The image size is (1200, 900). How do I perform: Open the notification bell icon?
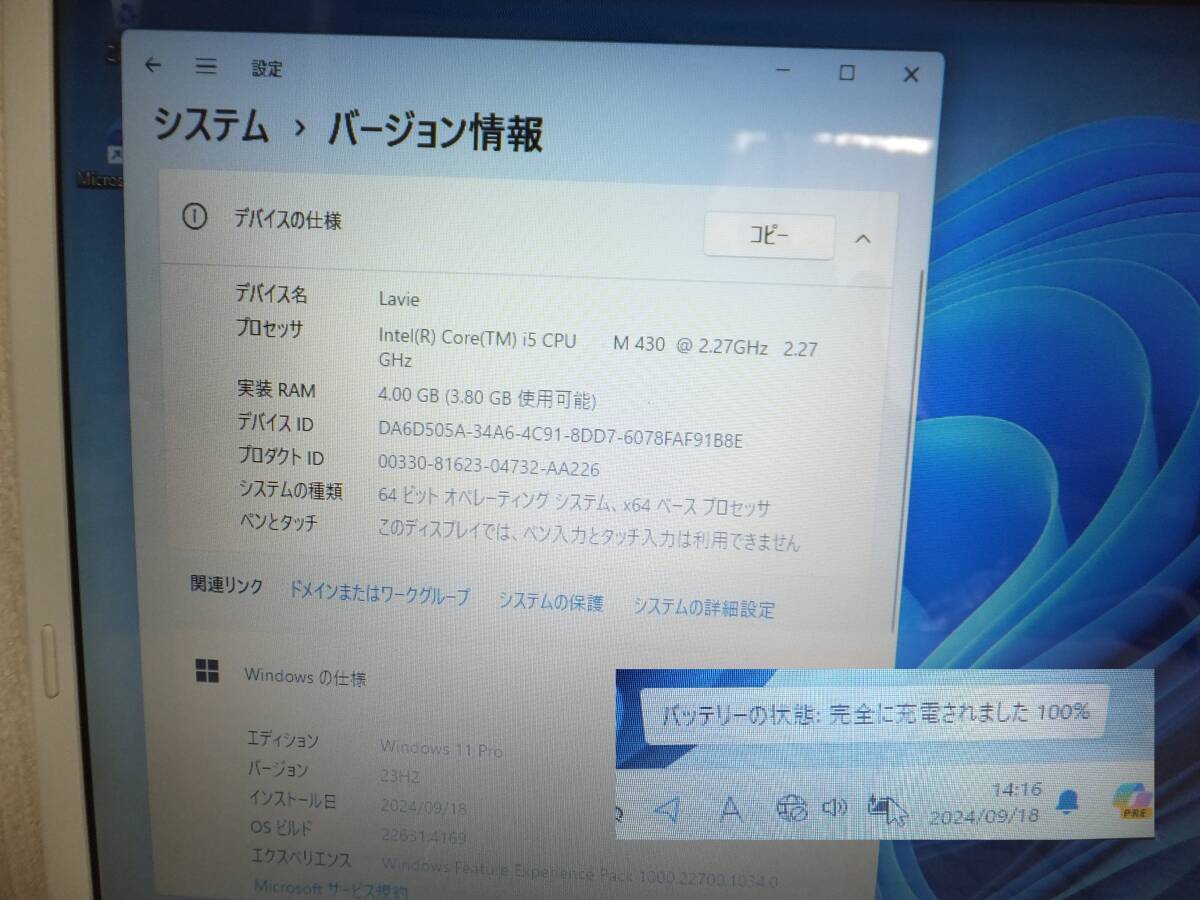tap(1068, 801)
